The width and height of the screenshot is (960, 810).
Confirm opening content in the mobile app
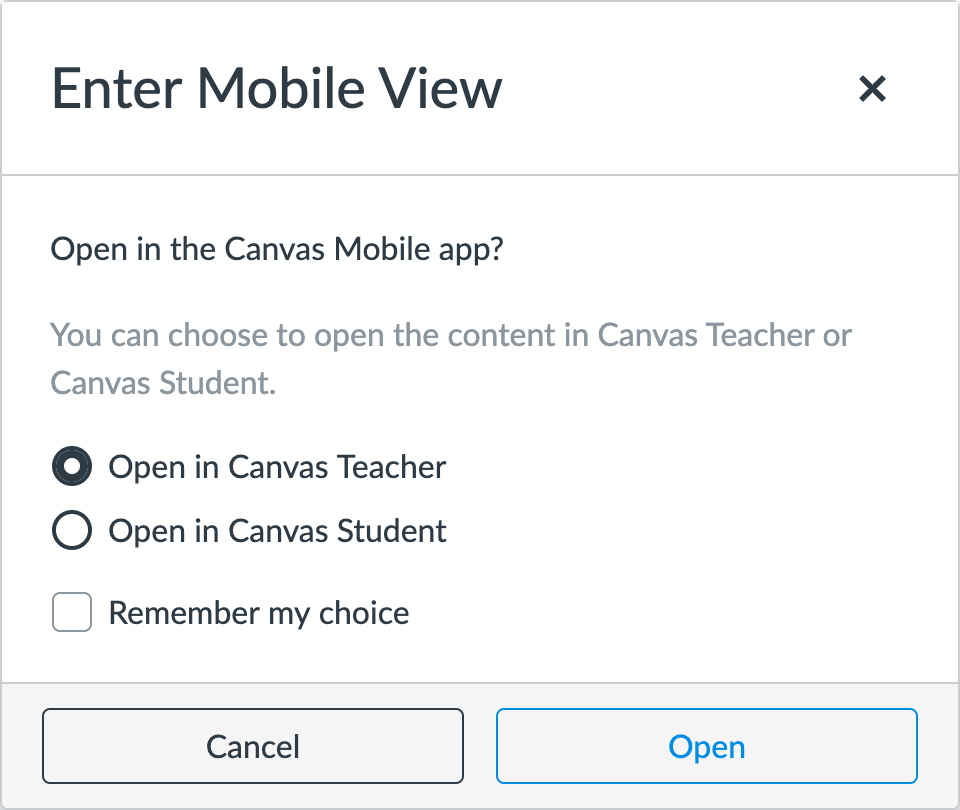pos(706,746)
